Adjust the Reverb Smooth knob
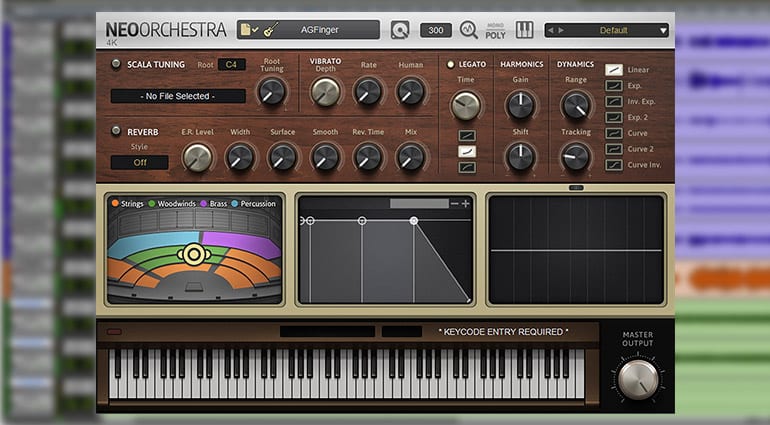770x425 pixels. tap(325, 158)
